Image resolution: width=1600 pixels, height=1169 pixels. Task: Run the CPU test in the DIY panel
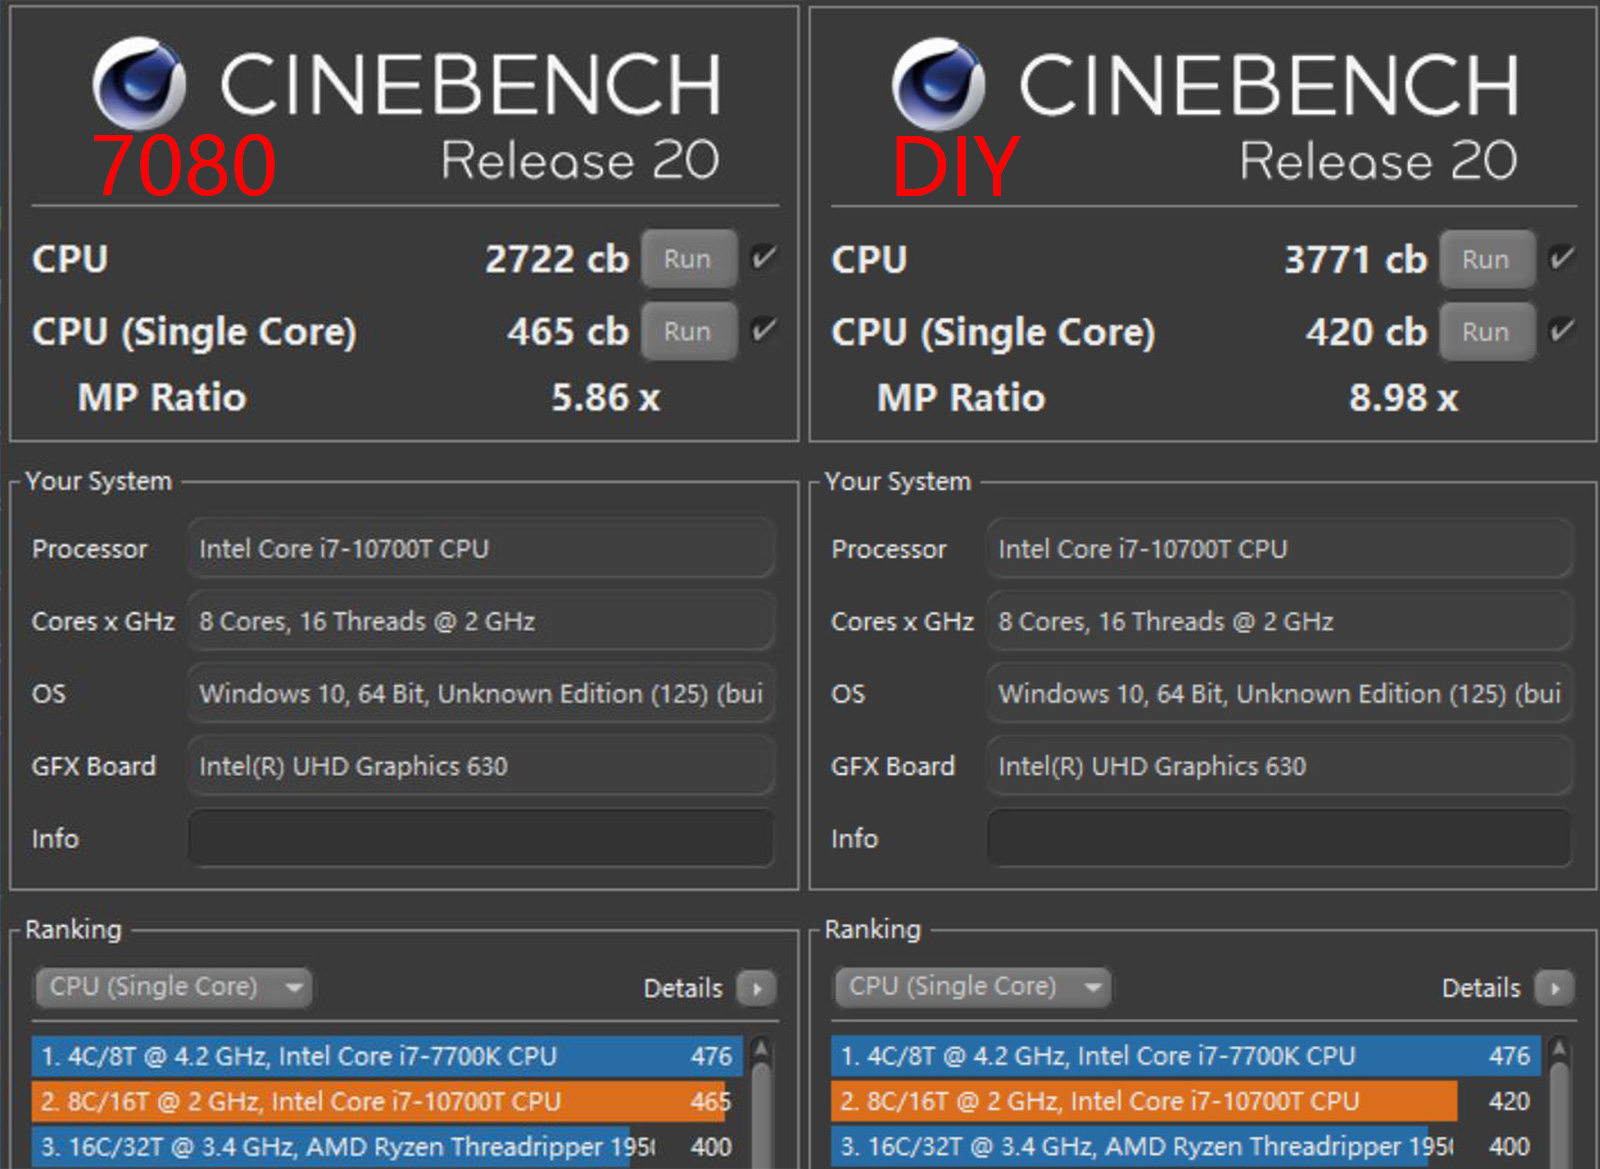(1486, 259)
